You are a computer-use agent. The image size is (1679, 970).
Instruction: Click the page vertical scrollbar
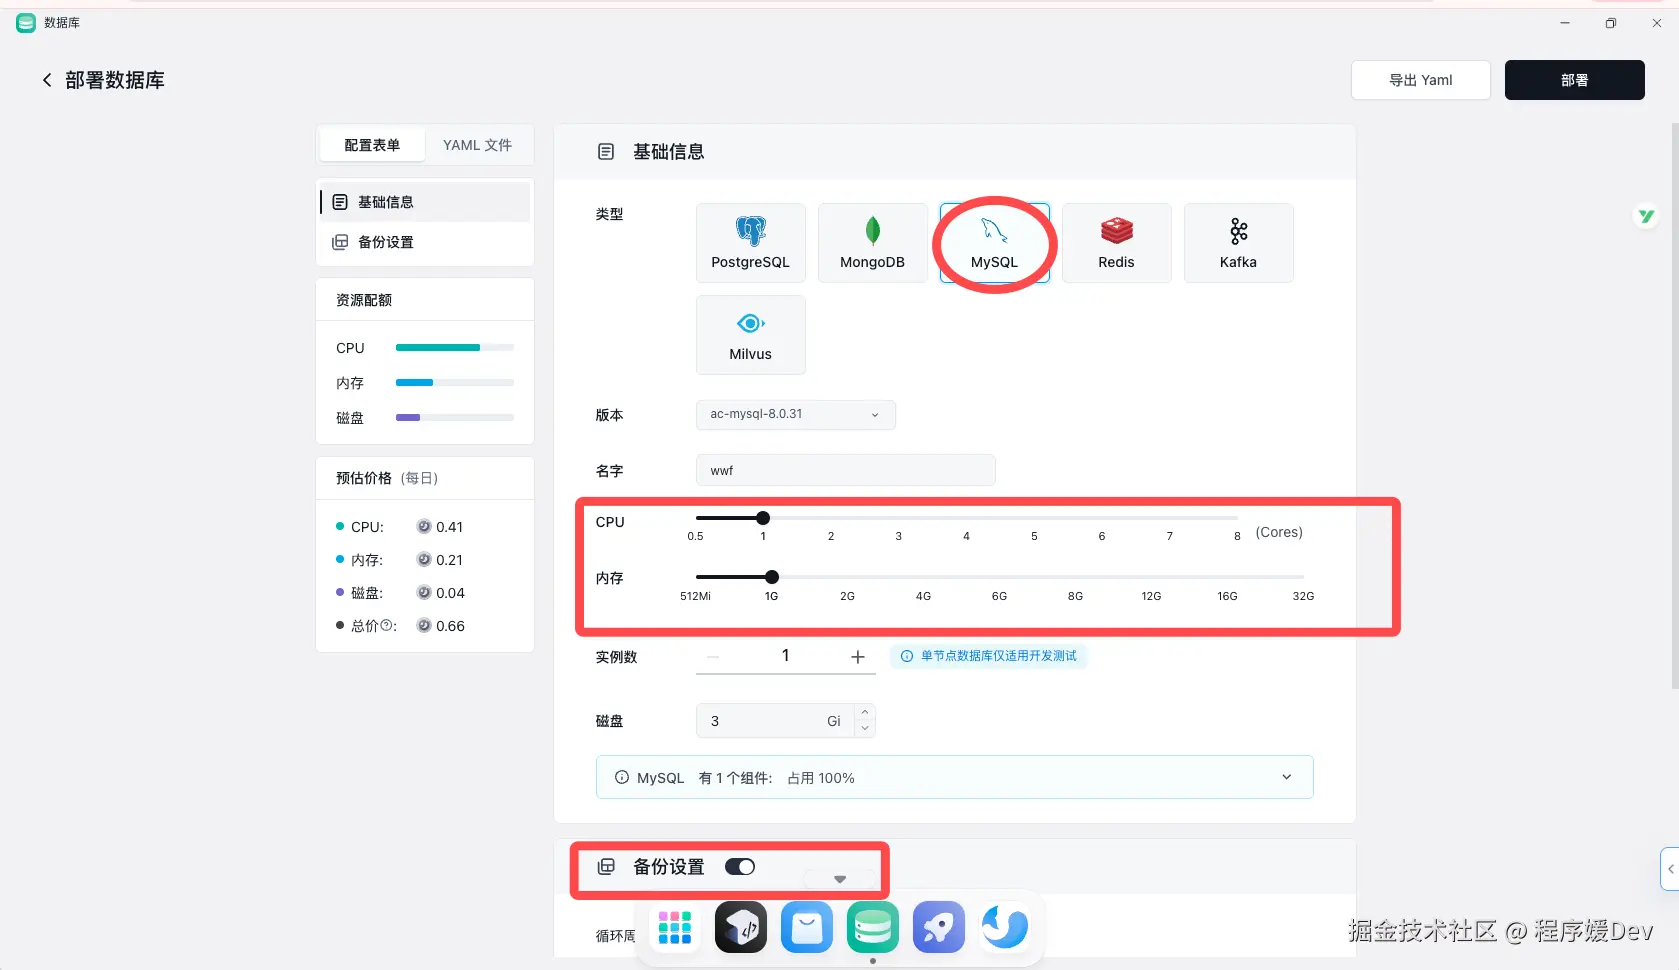(x=1675, y=405)
